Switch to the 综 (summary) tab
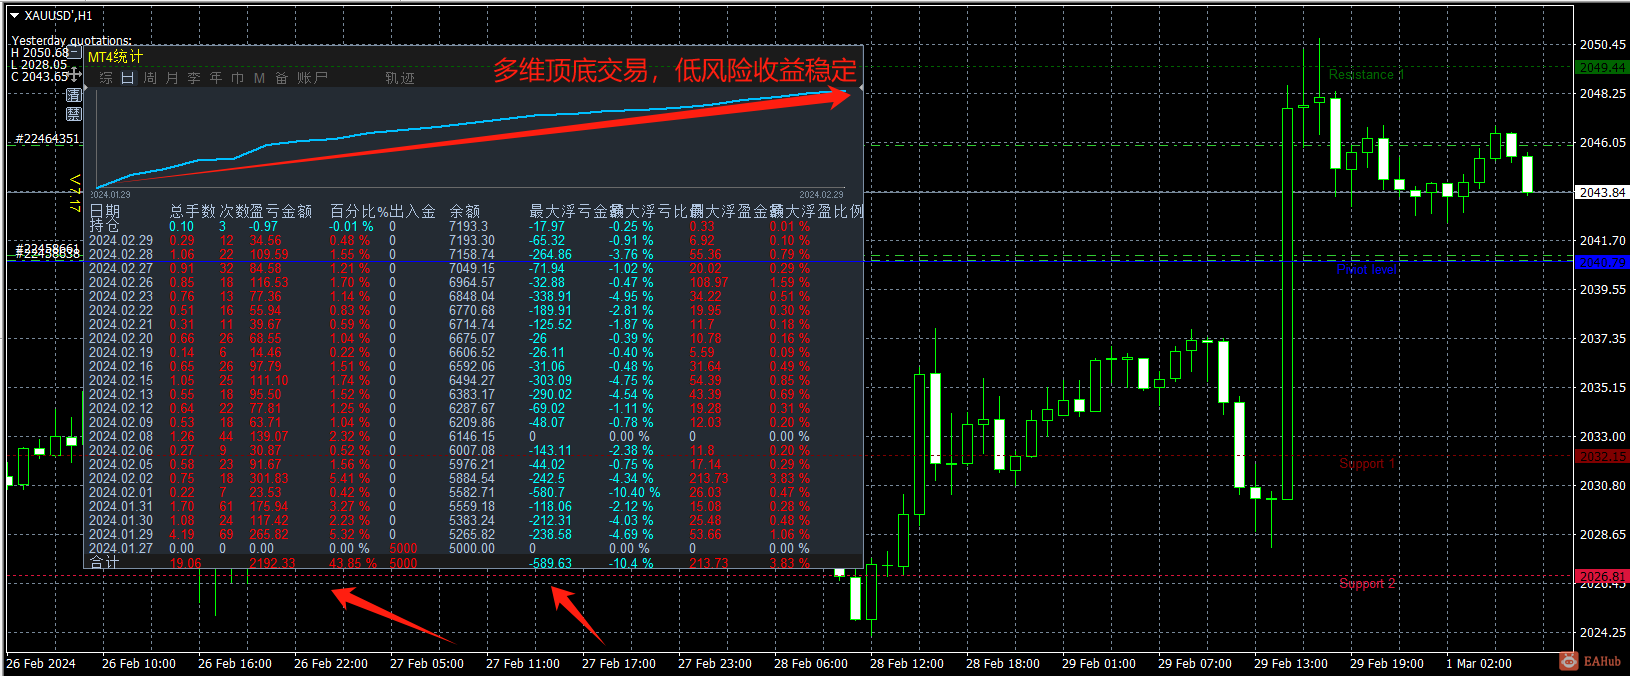This screenshot has width=1630, height=676. (x=106, y=78)
